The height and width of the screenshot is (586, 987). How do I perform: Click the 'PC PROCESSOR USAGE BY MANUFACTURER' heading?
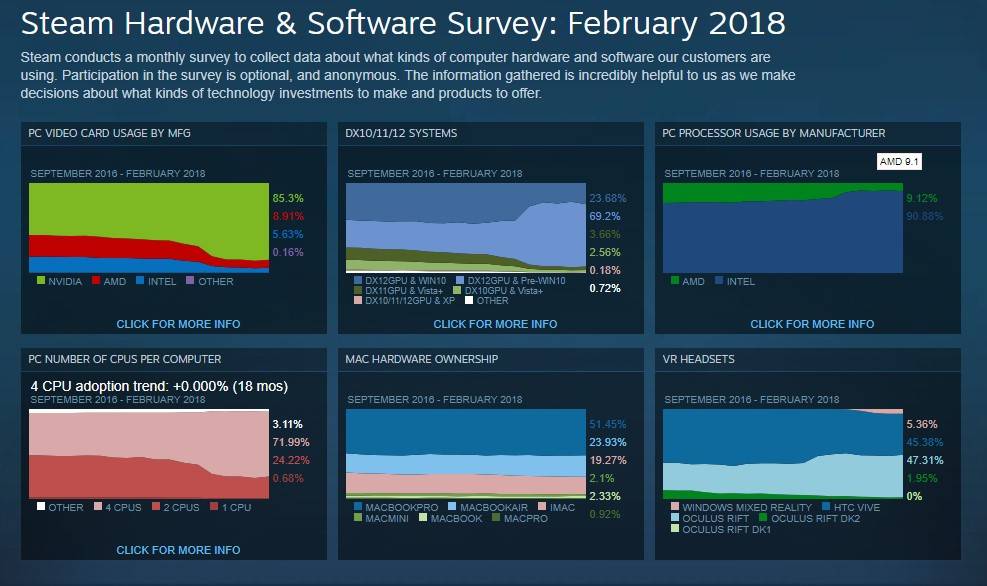point(774,133)
